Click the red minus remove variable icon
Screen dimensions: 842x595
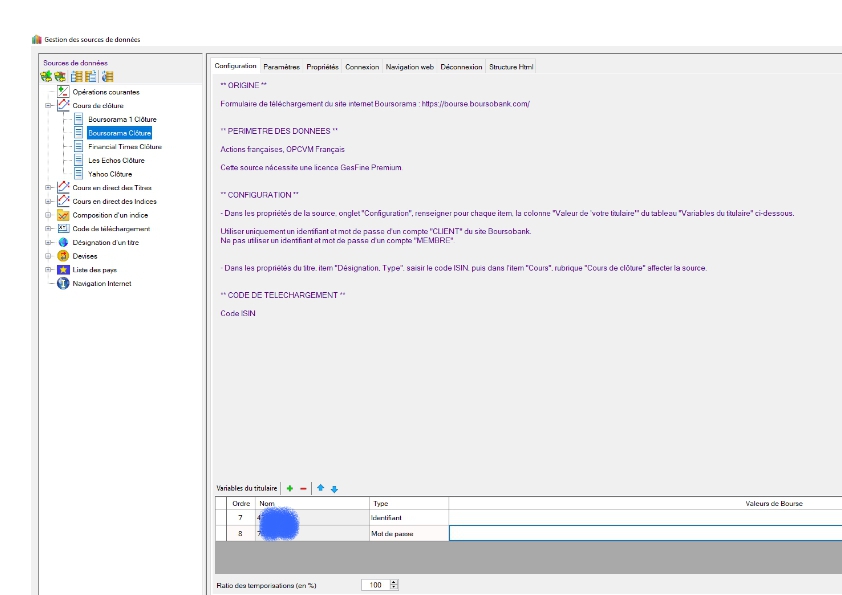click(303, 489)
